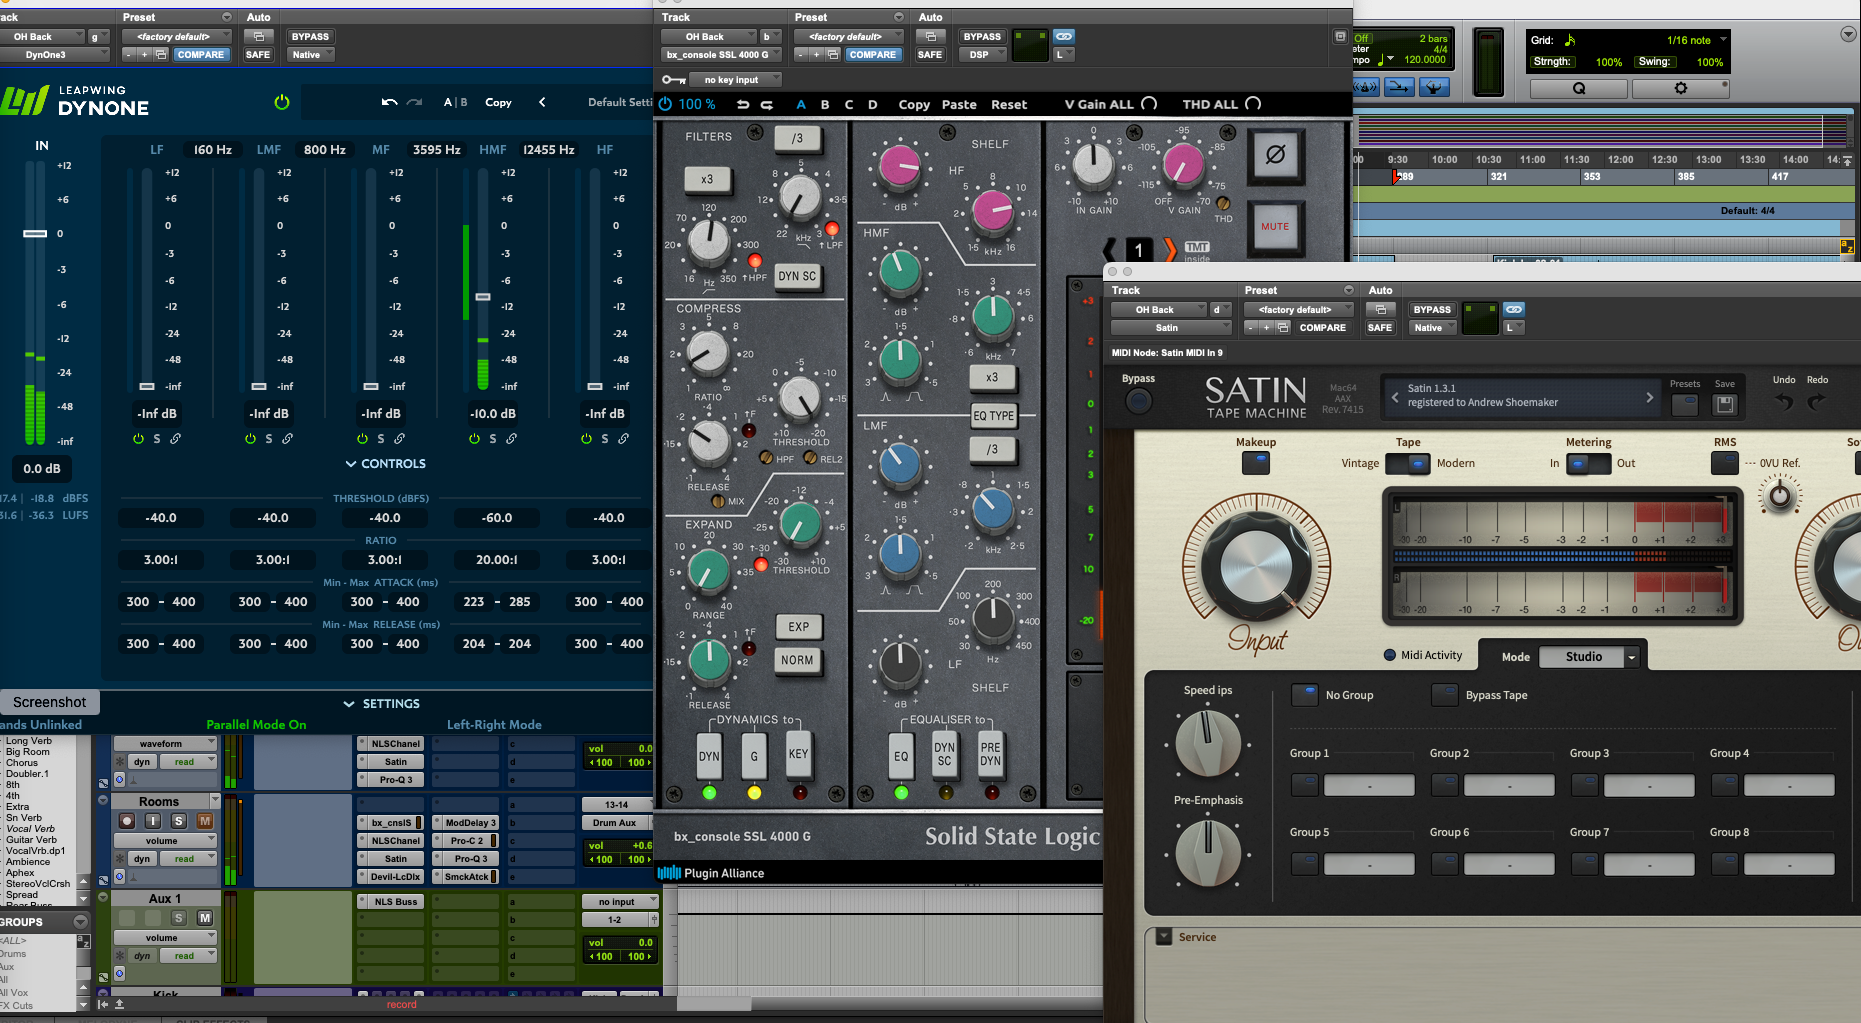Collapse DynOne CONTROLS section
Viewport: 1861px width, 1023px height.
[385, 464]
